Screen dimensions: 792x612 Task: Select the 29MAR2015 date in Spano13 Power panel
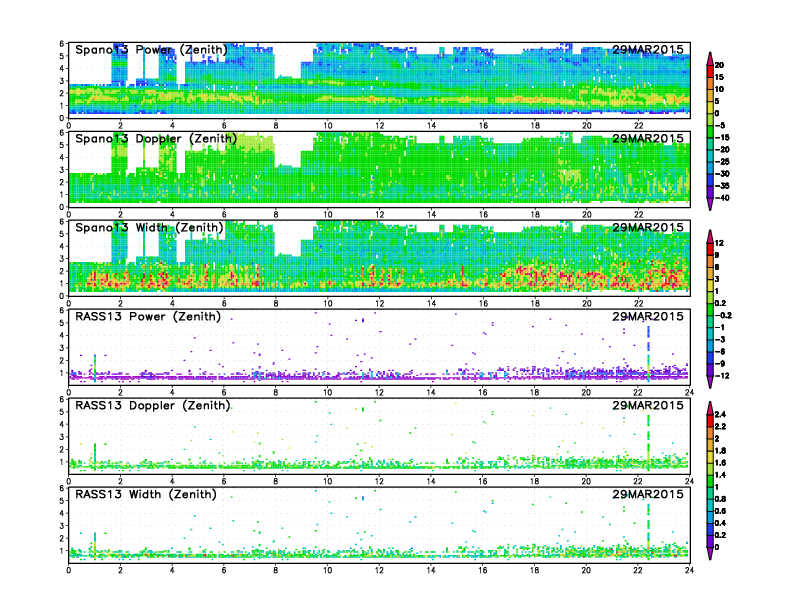(x=648, y=49)
